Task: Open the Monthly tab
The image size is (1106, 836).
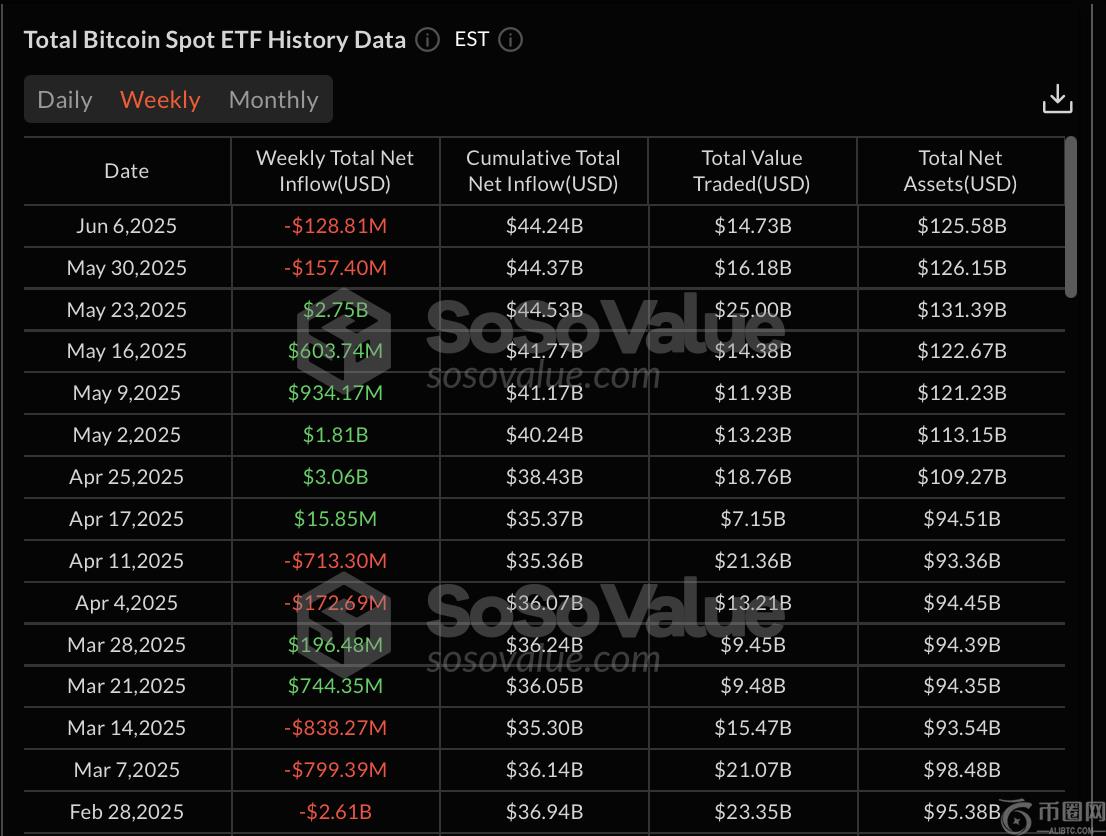Action: pyautogui.click(x=273, y=100)
